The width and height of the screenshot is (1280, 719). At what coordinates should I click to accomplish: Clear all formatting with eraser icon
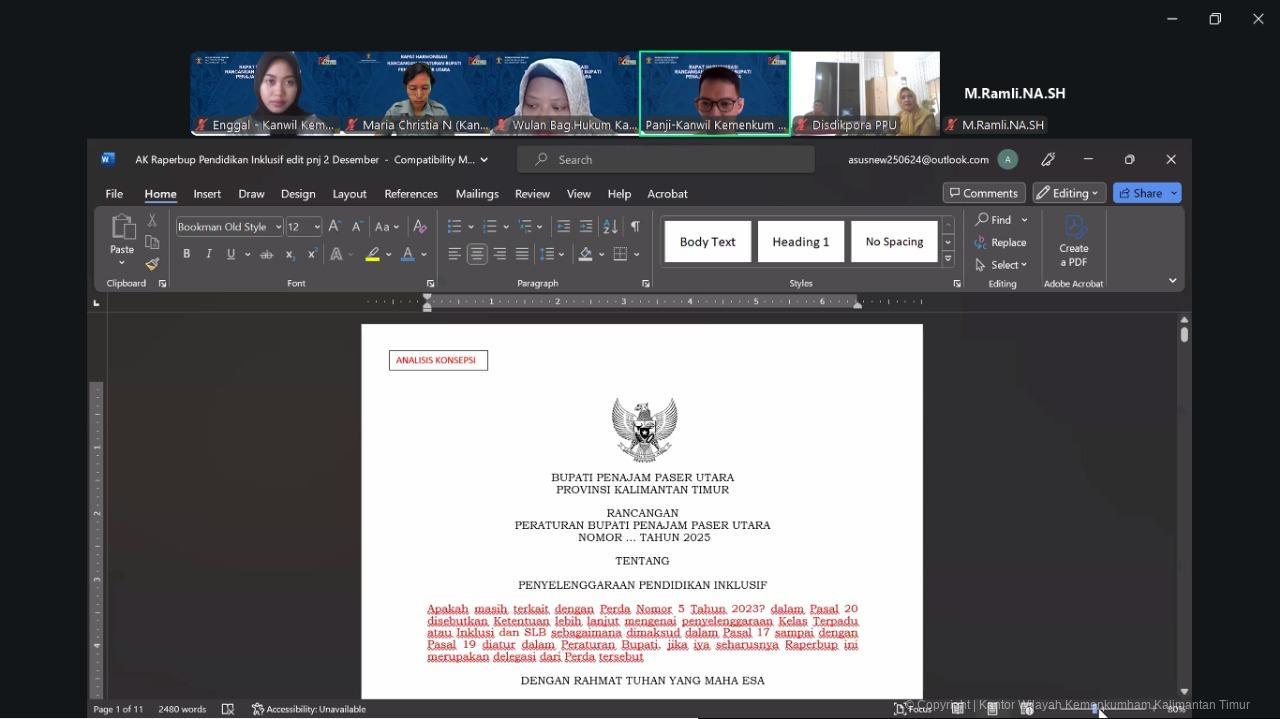click(x=420, y=227)
